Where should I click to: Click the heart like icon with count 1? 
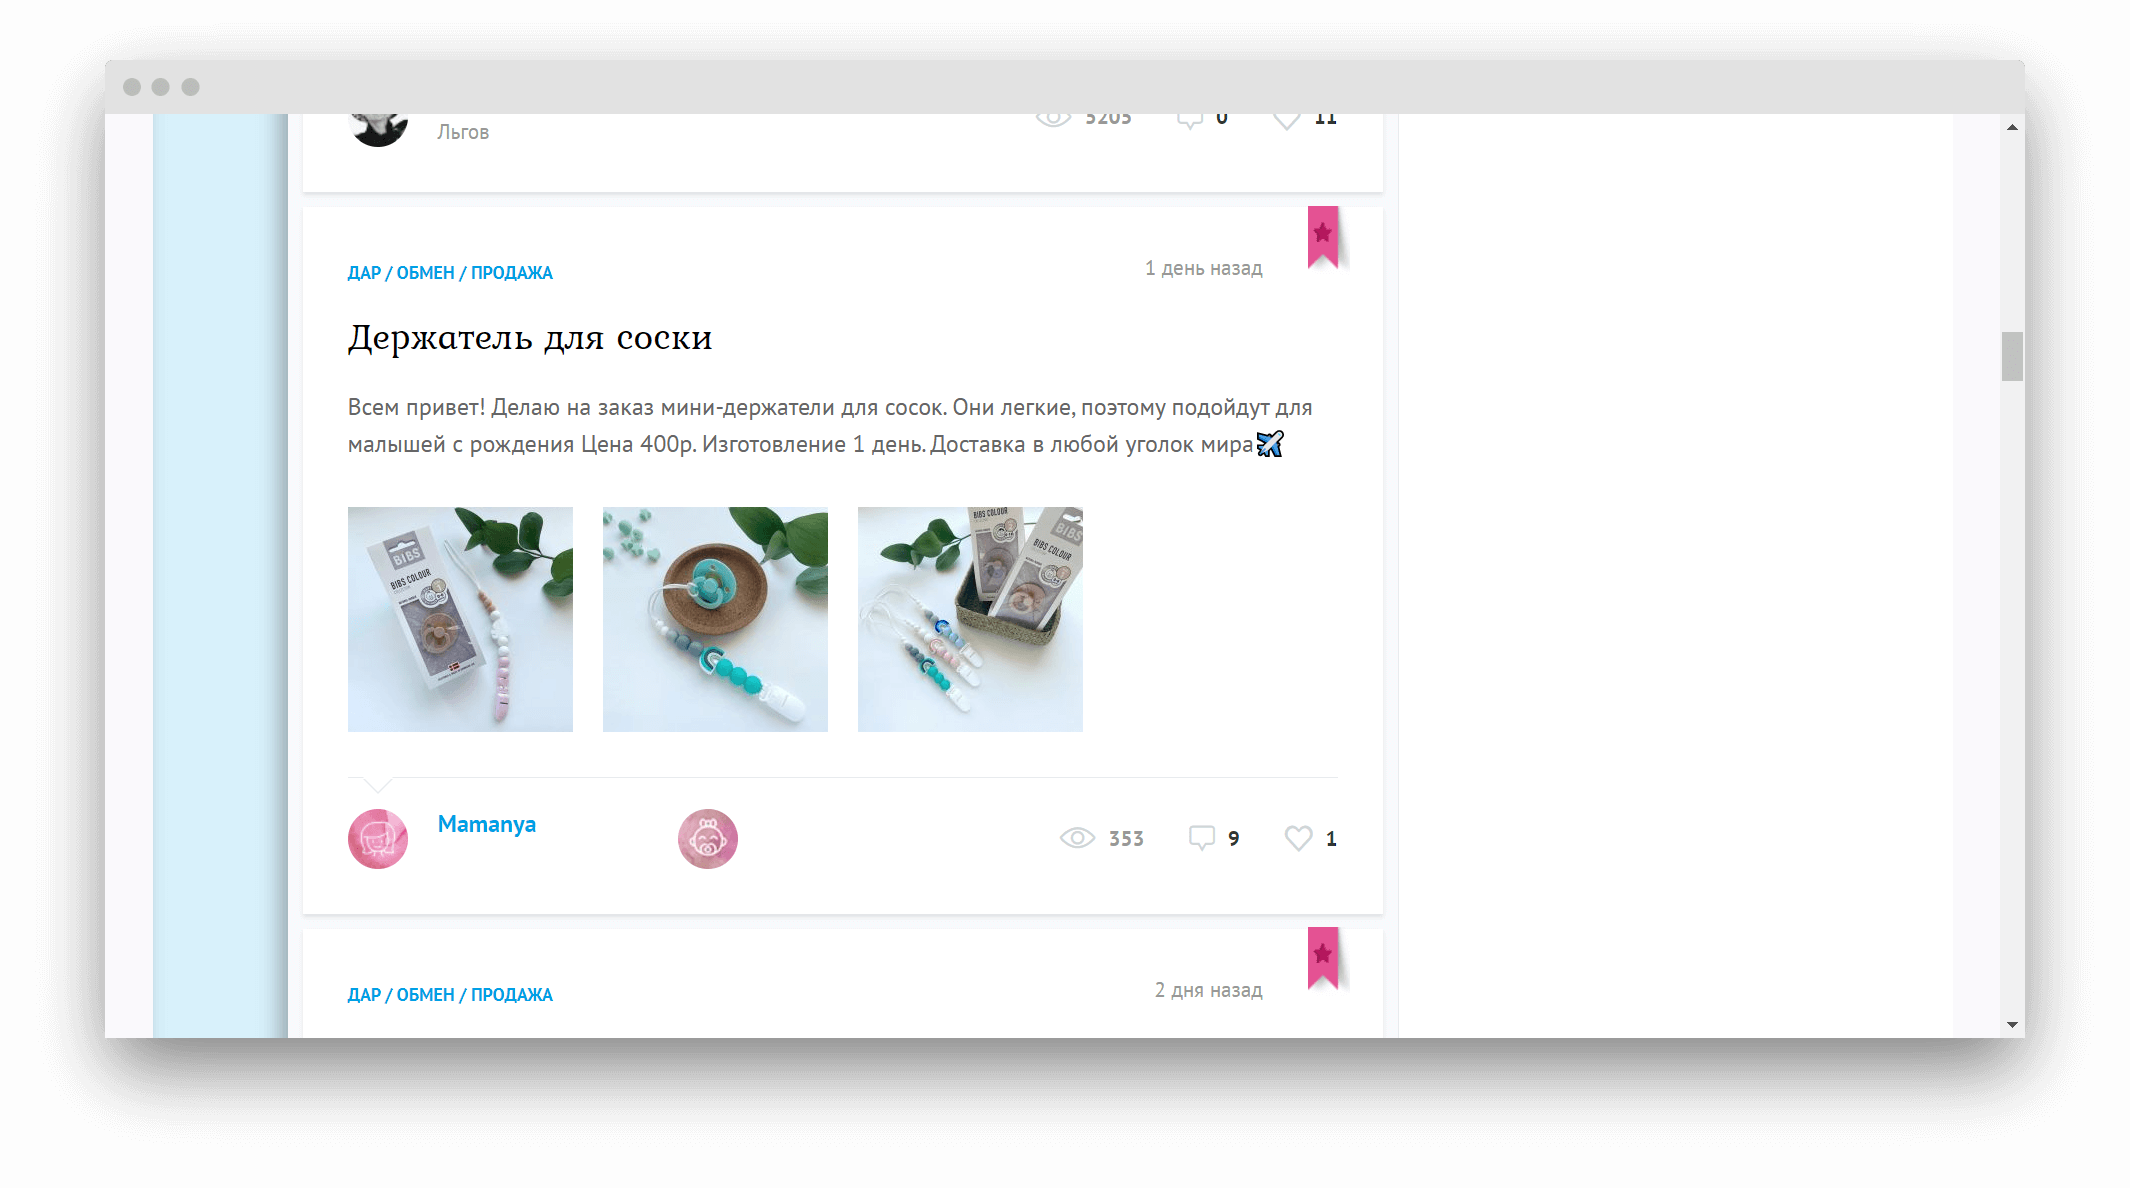[x=1298, y=838]
